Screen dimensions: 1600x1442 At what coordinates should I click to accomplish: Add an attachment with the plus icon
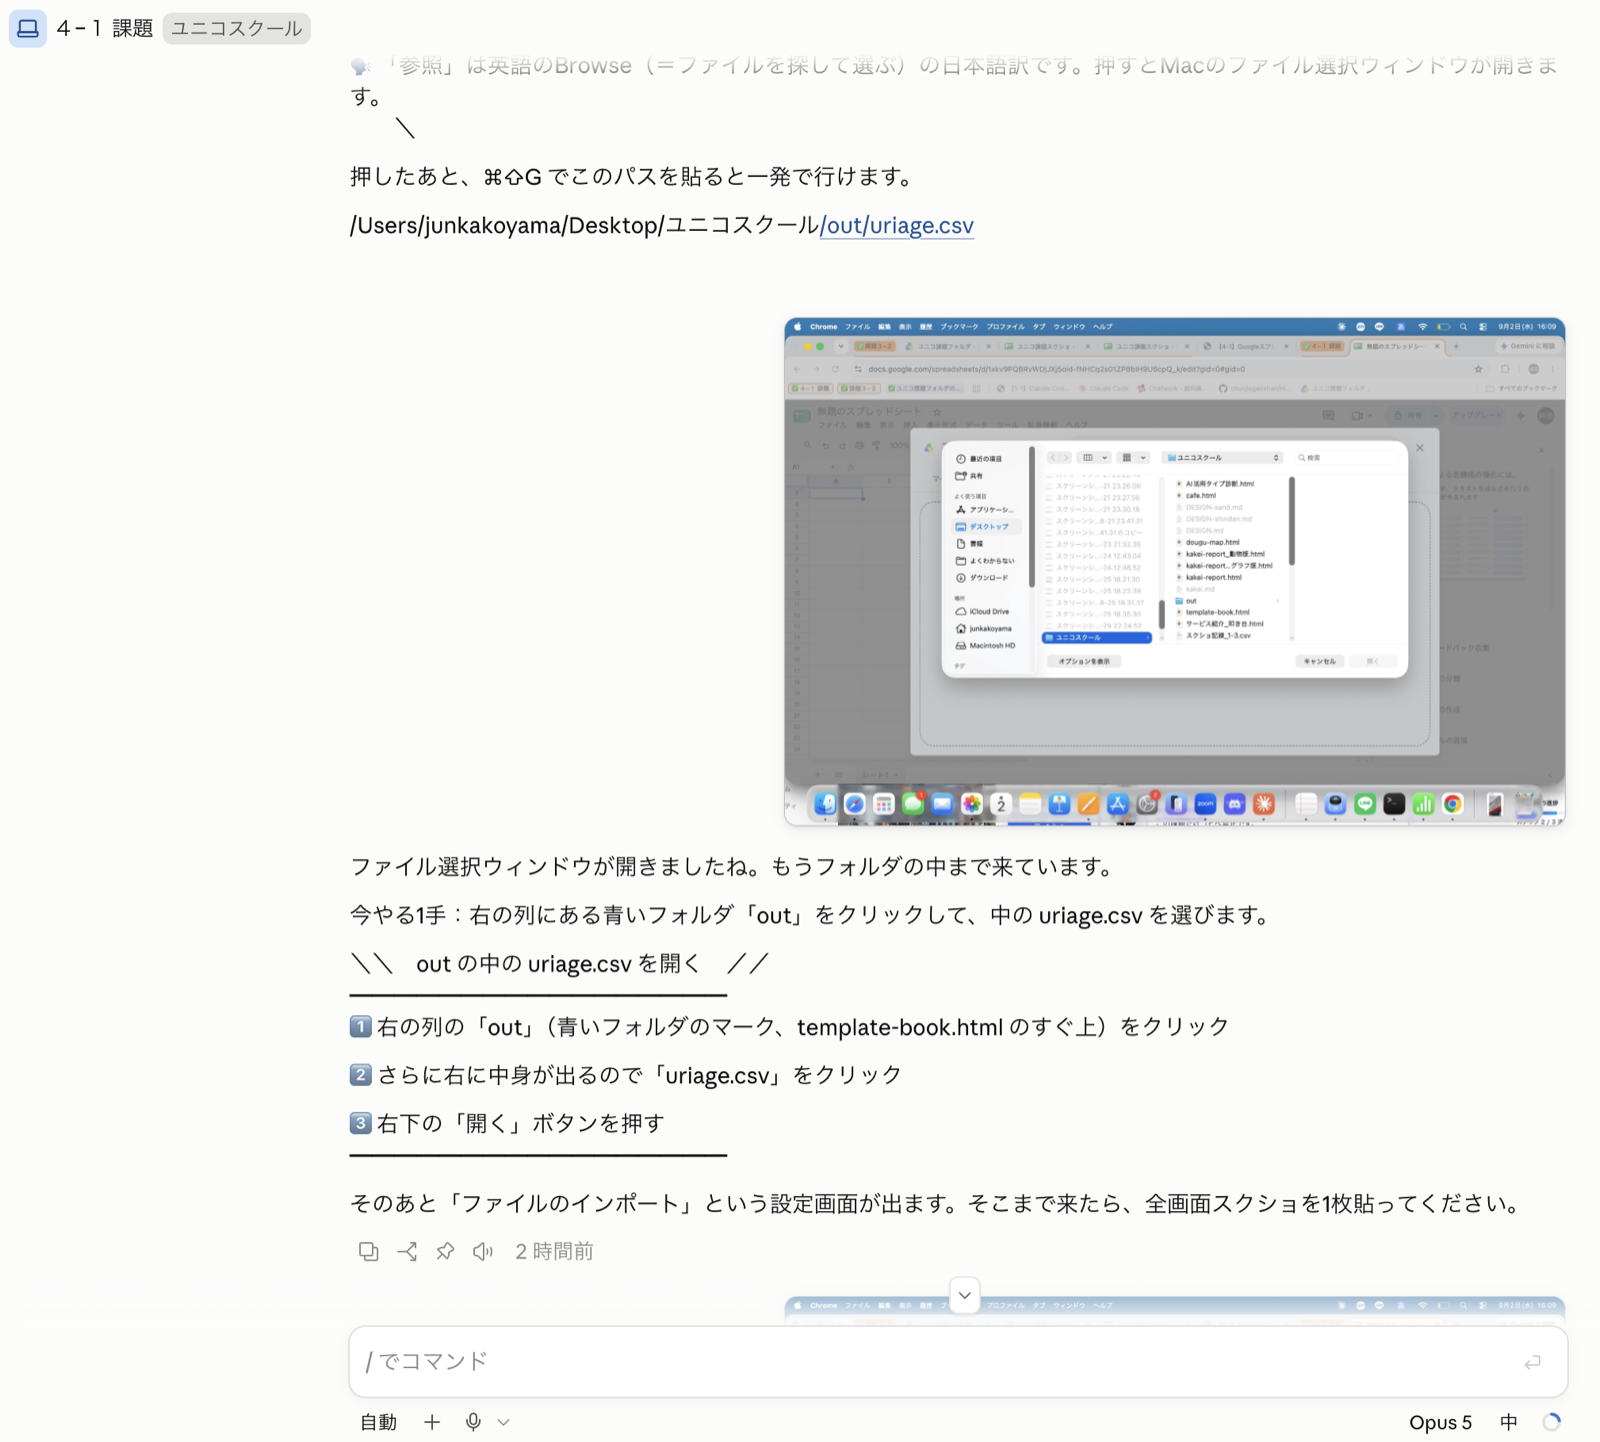[x=432, y=1422]
